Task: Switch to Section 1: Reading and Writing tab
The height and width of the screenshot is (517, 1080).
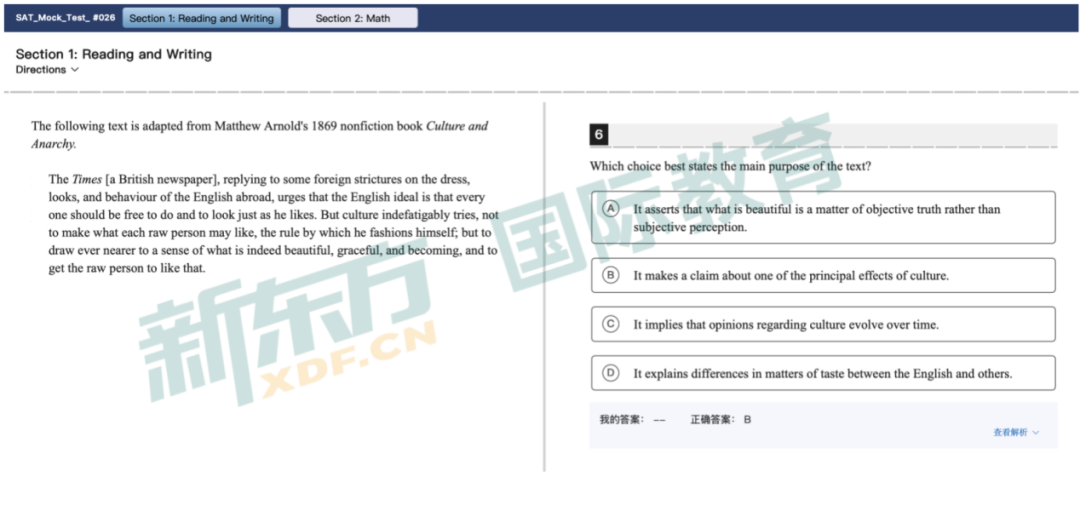Action: pyautogui.click(x=202, y=19)
